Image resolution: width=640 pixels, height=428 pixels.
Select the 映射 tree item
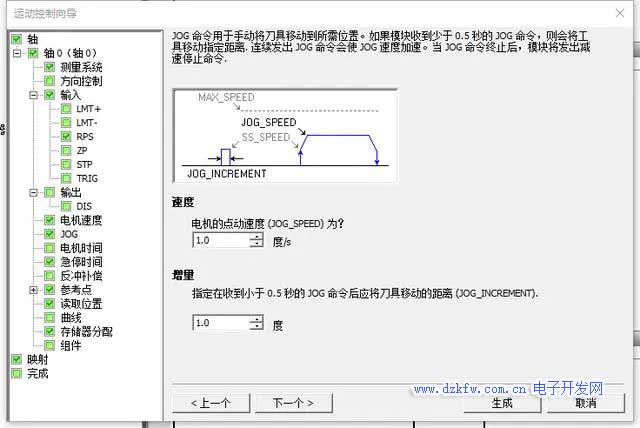pyautogui.click(x=36, y=359)
